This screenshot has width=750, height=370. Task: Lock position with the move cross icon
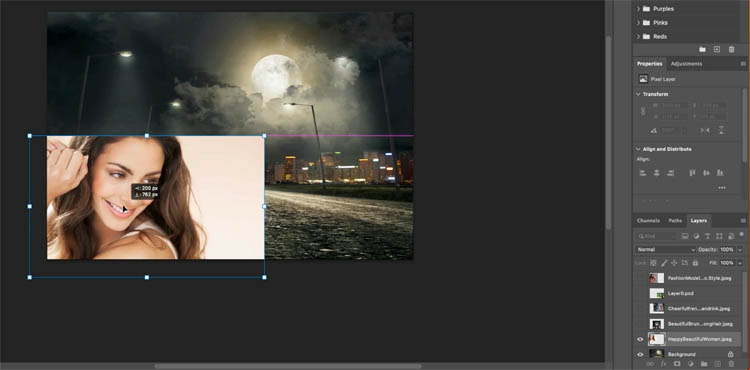tap(674, 263)
